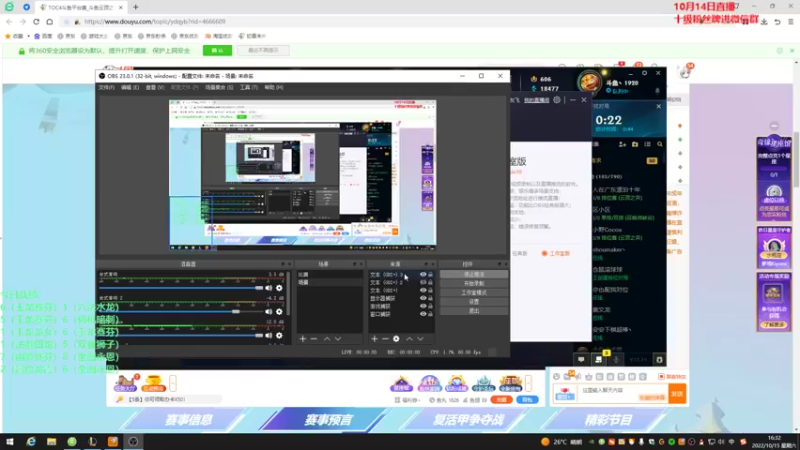Open the second mixer channel settings gear
The width and height of the screenshot is (800, 450).
coord(279,312)
